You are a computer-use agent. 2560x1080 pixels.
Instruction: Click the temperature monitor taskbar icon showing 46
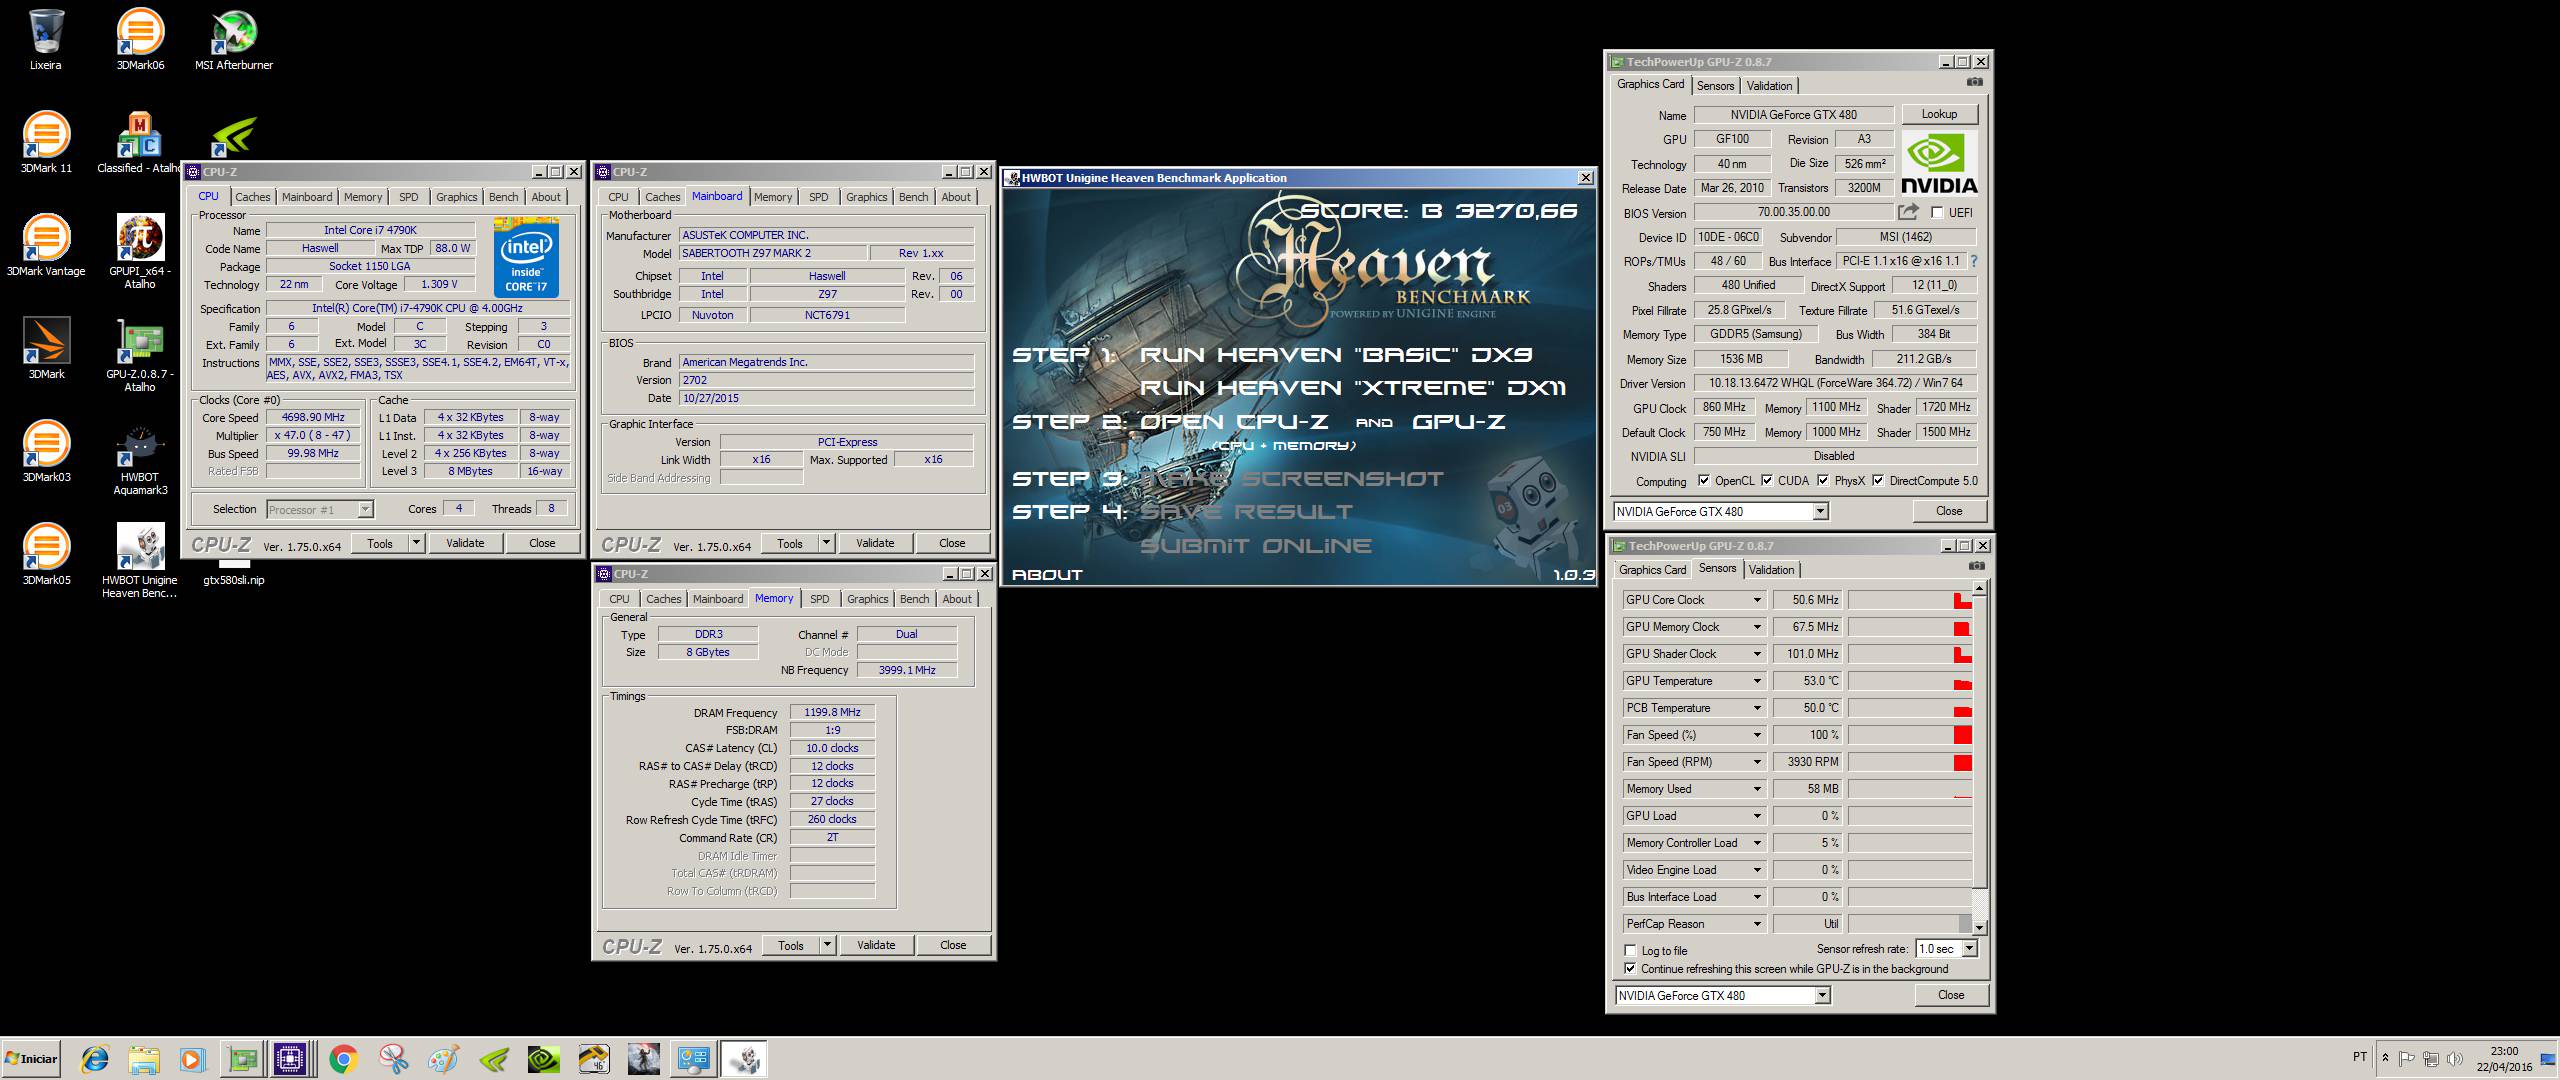tap(593, 1059)
